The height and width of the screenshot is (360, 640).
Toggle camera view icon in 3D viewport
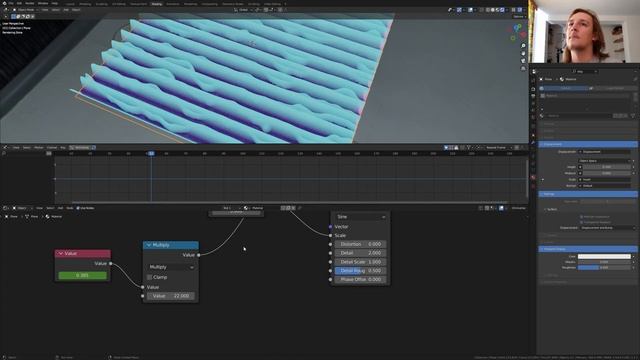[x=523, y=61]
